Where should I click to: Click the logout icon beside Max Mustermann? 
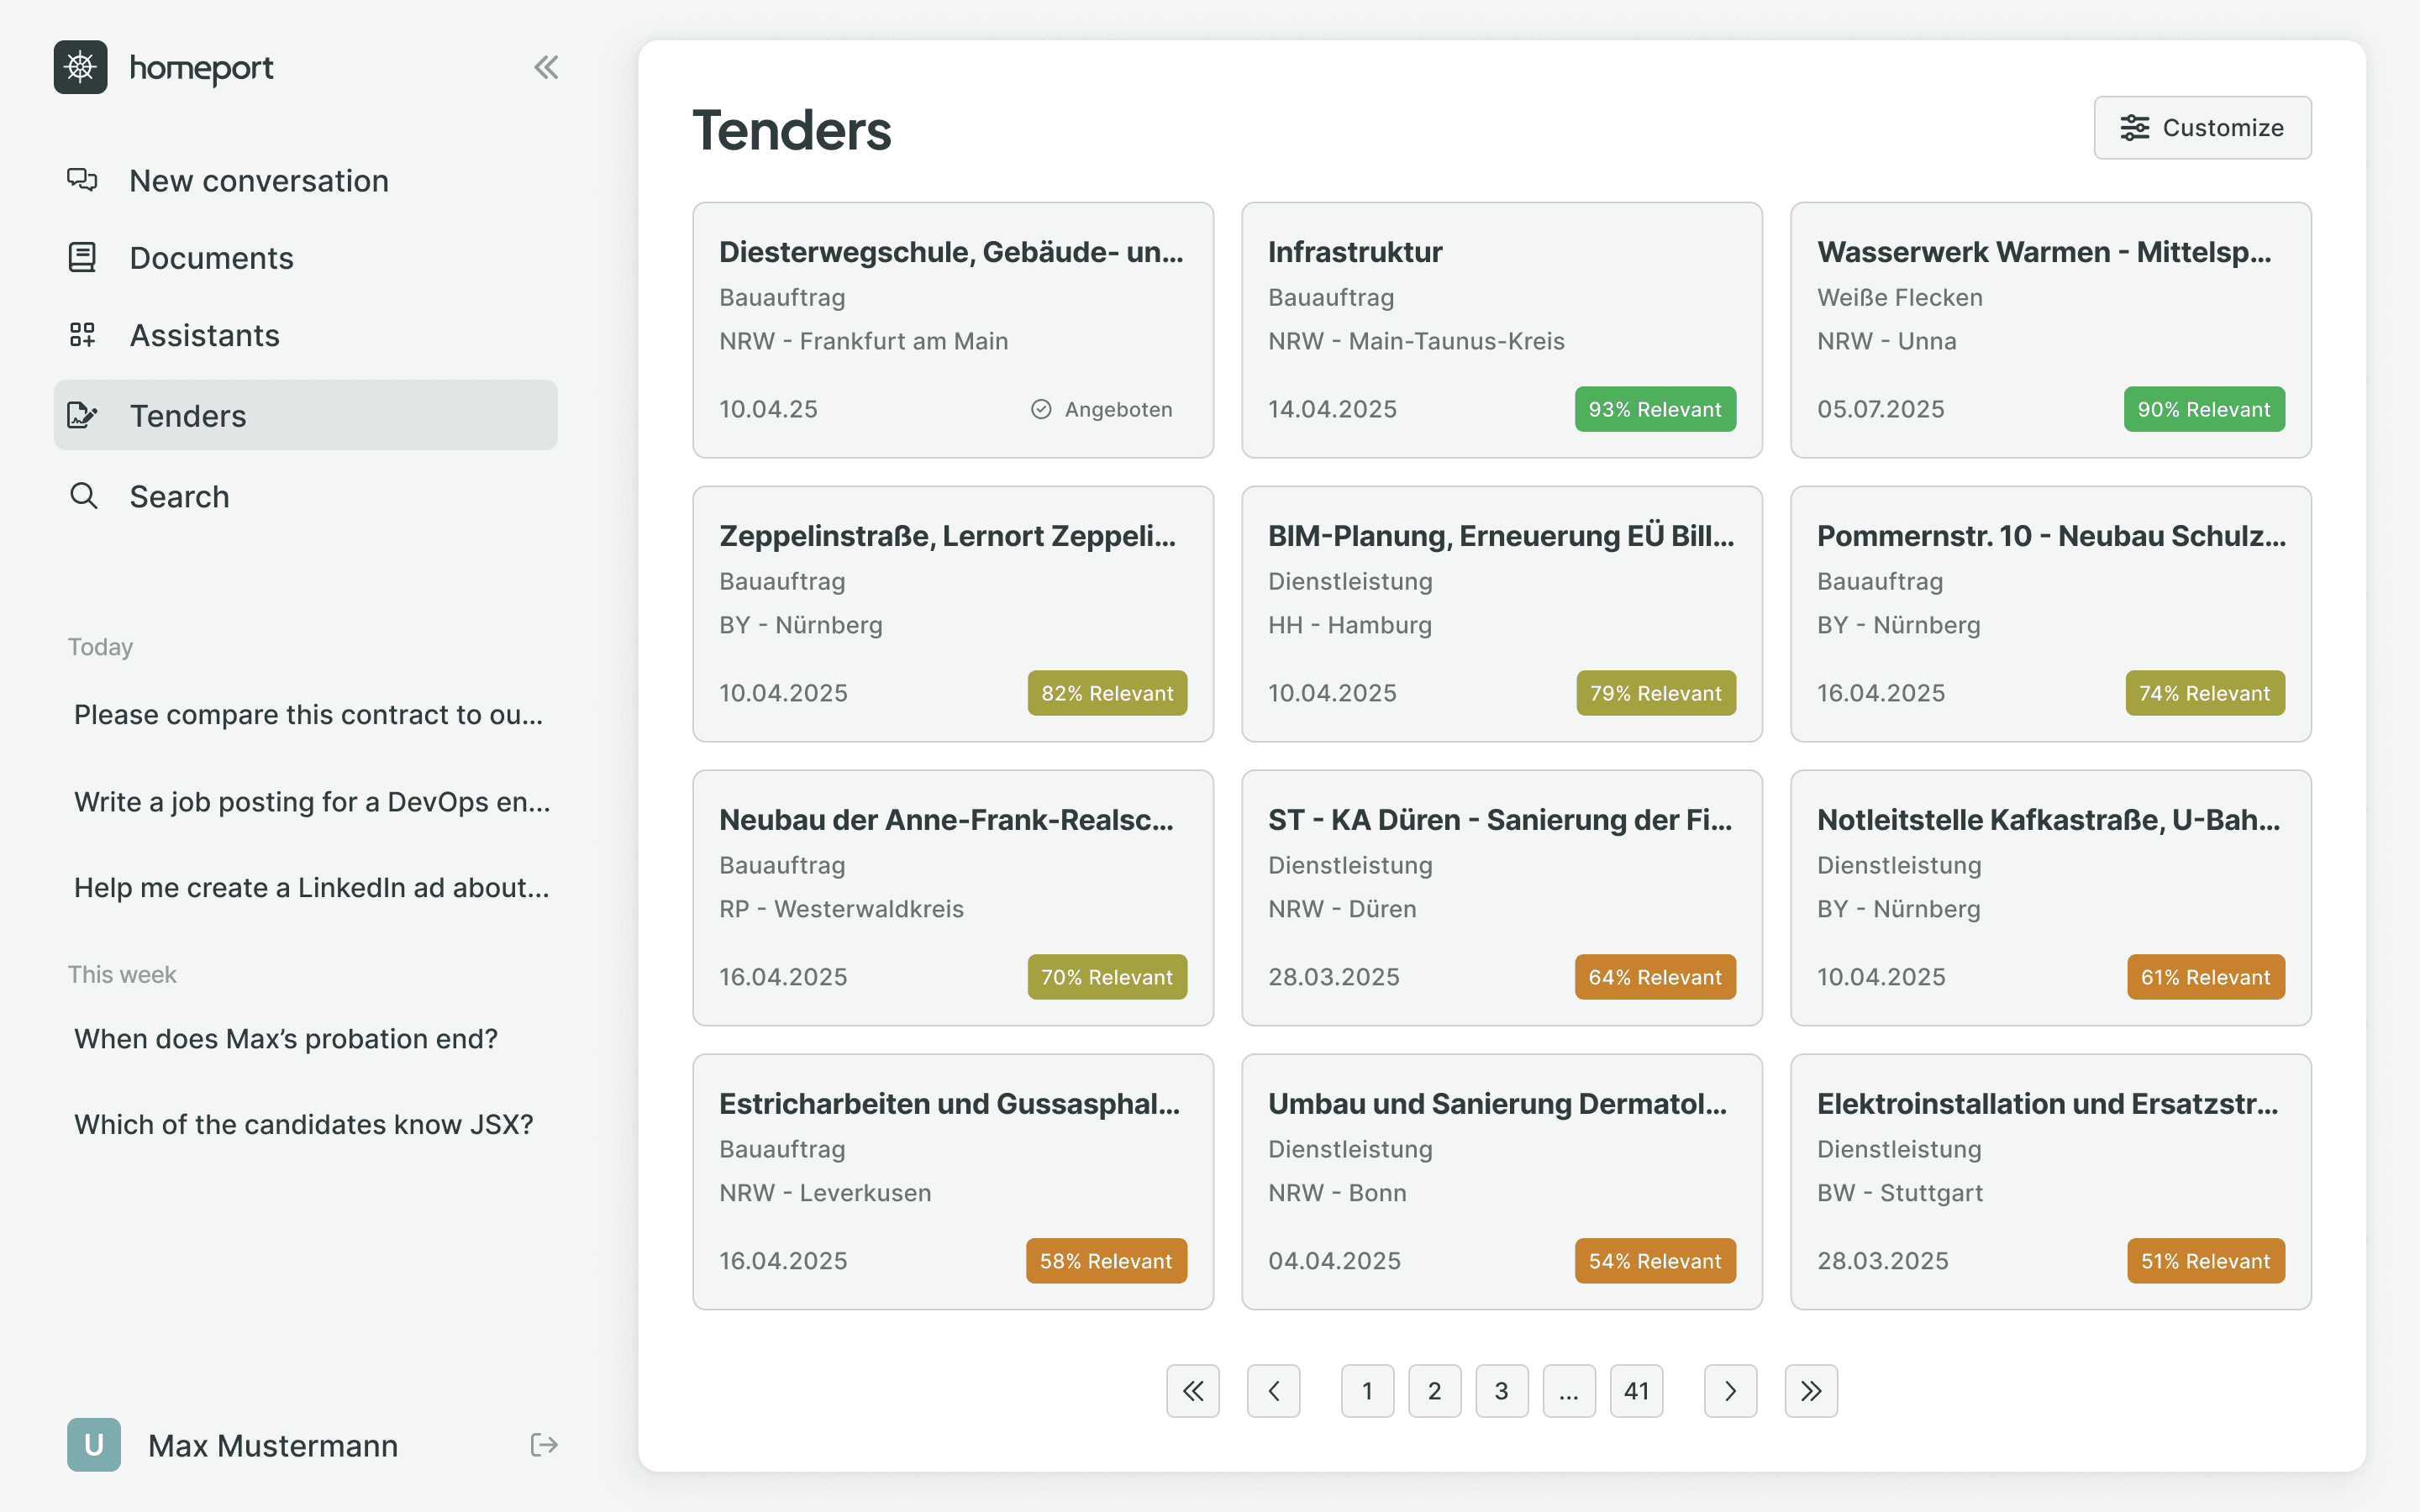544,1444
